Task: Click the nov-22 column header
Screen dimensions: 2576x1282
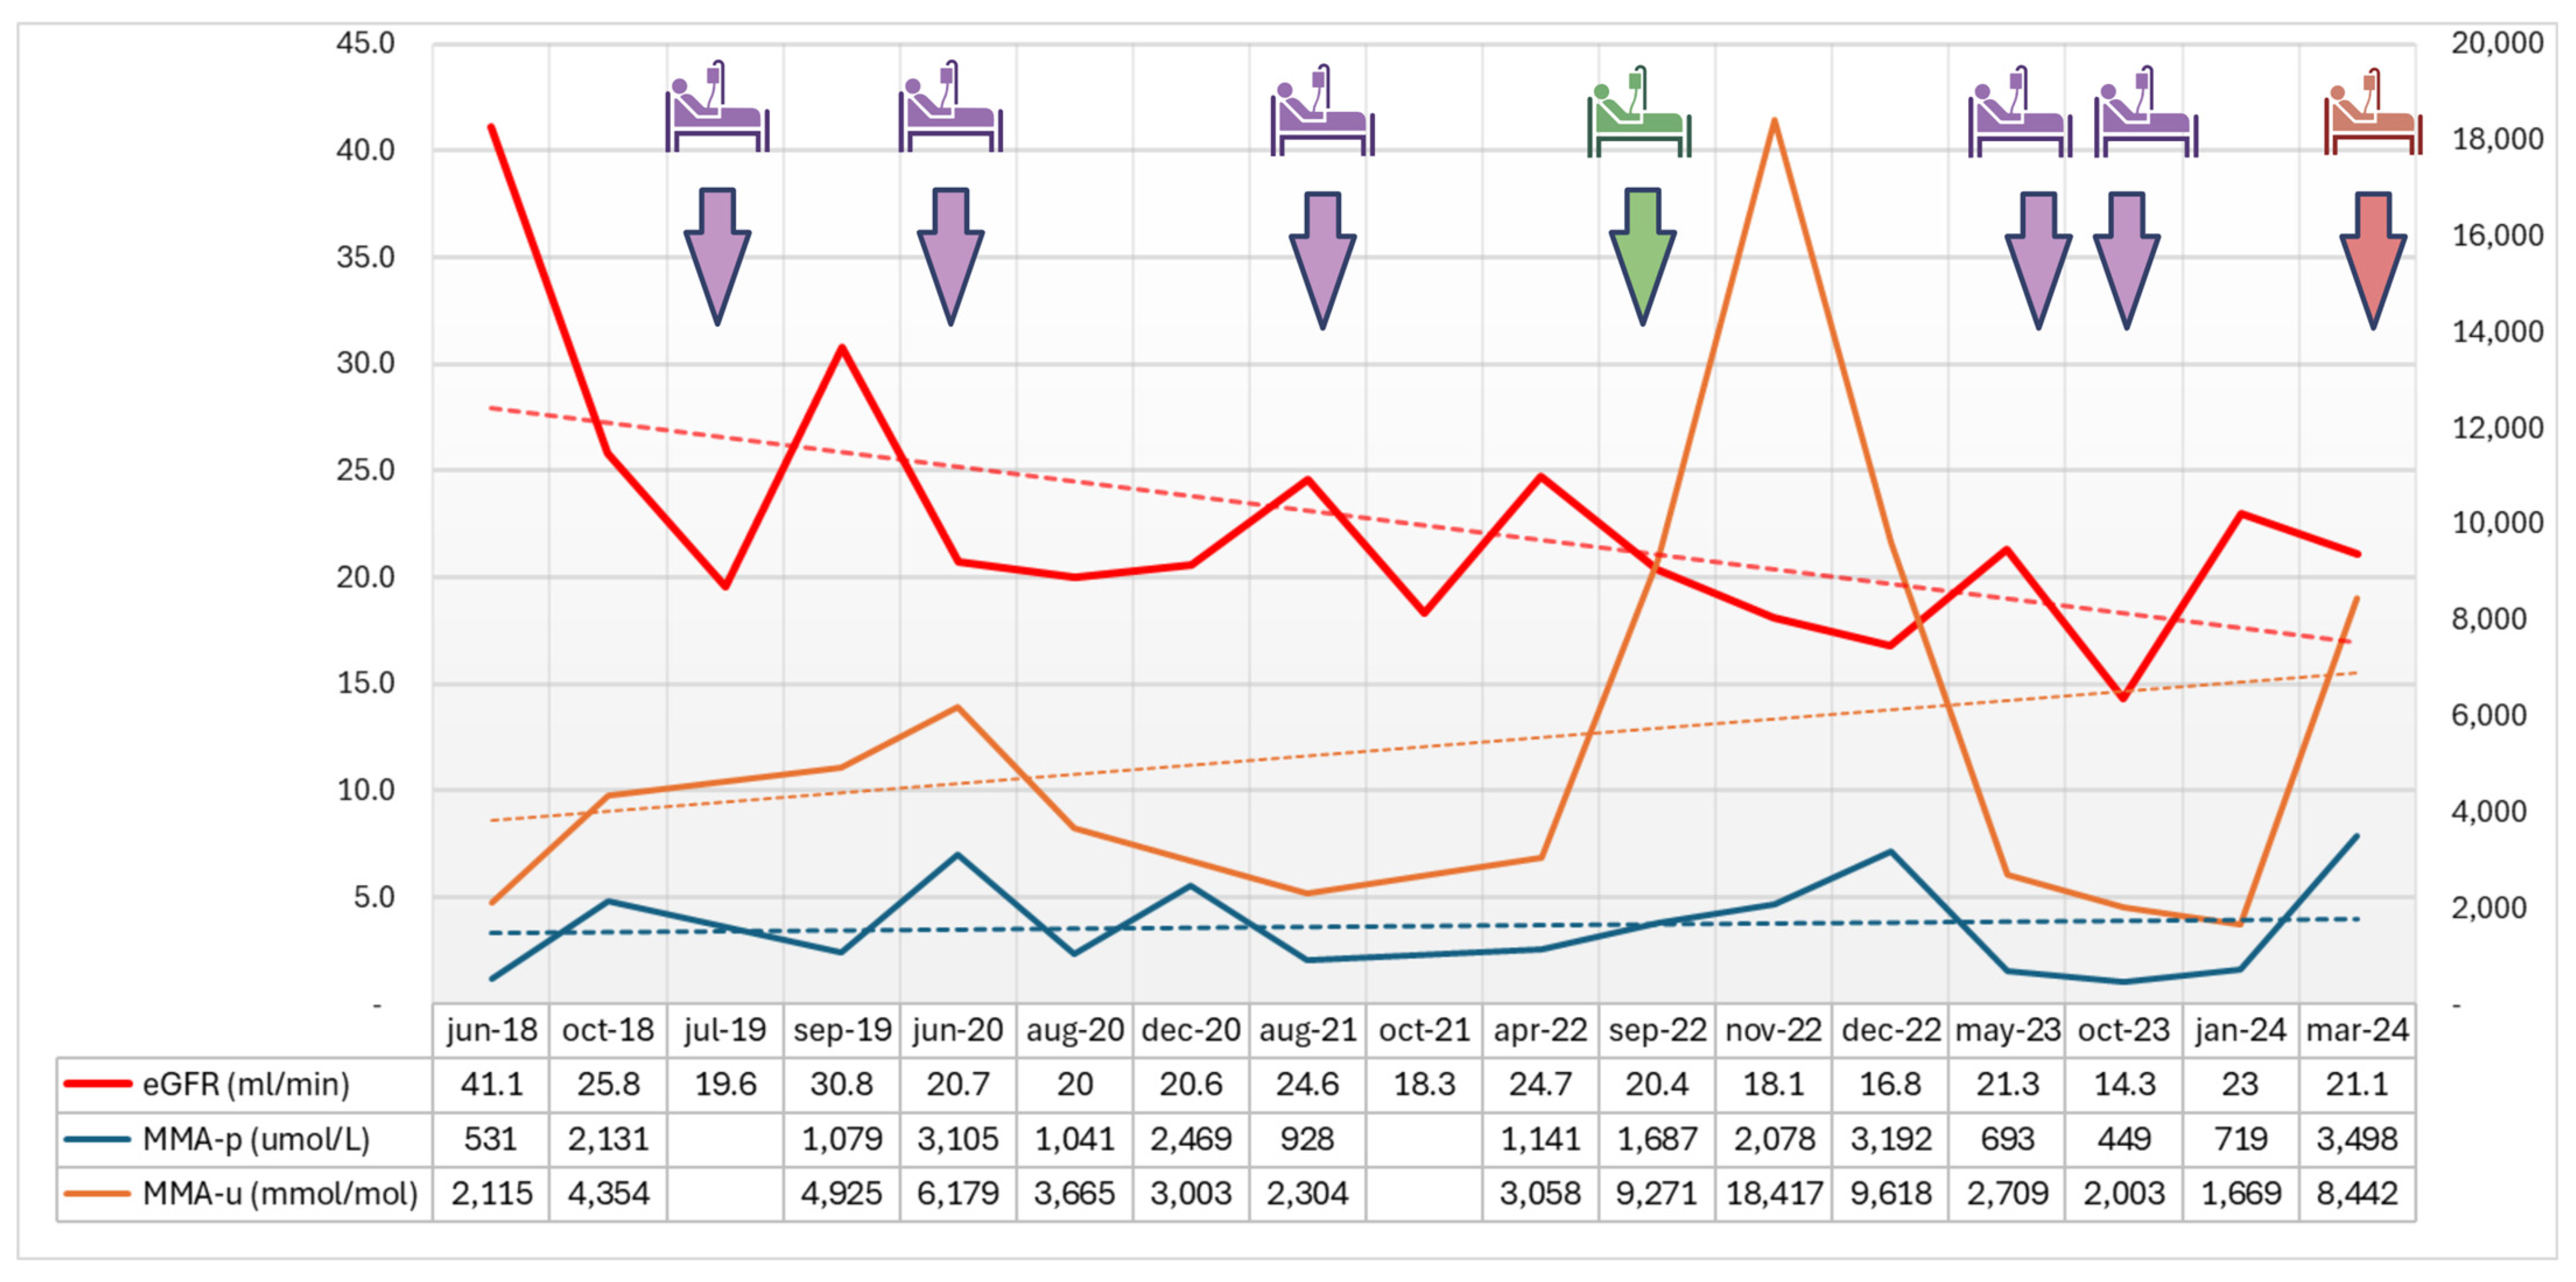Action: coord(1773,1030)
